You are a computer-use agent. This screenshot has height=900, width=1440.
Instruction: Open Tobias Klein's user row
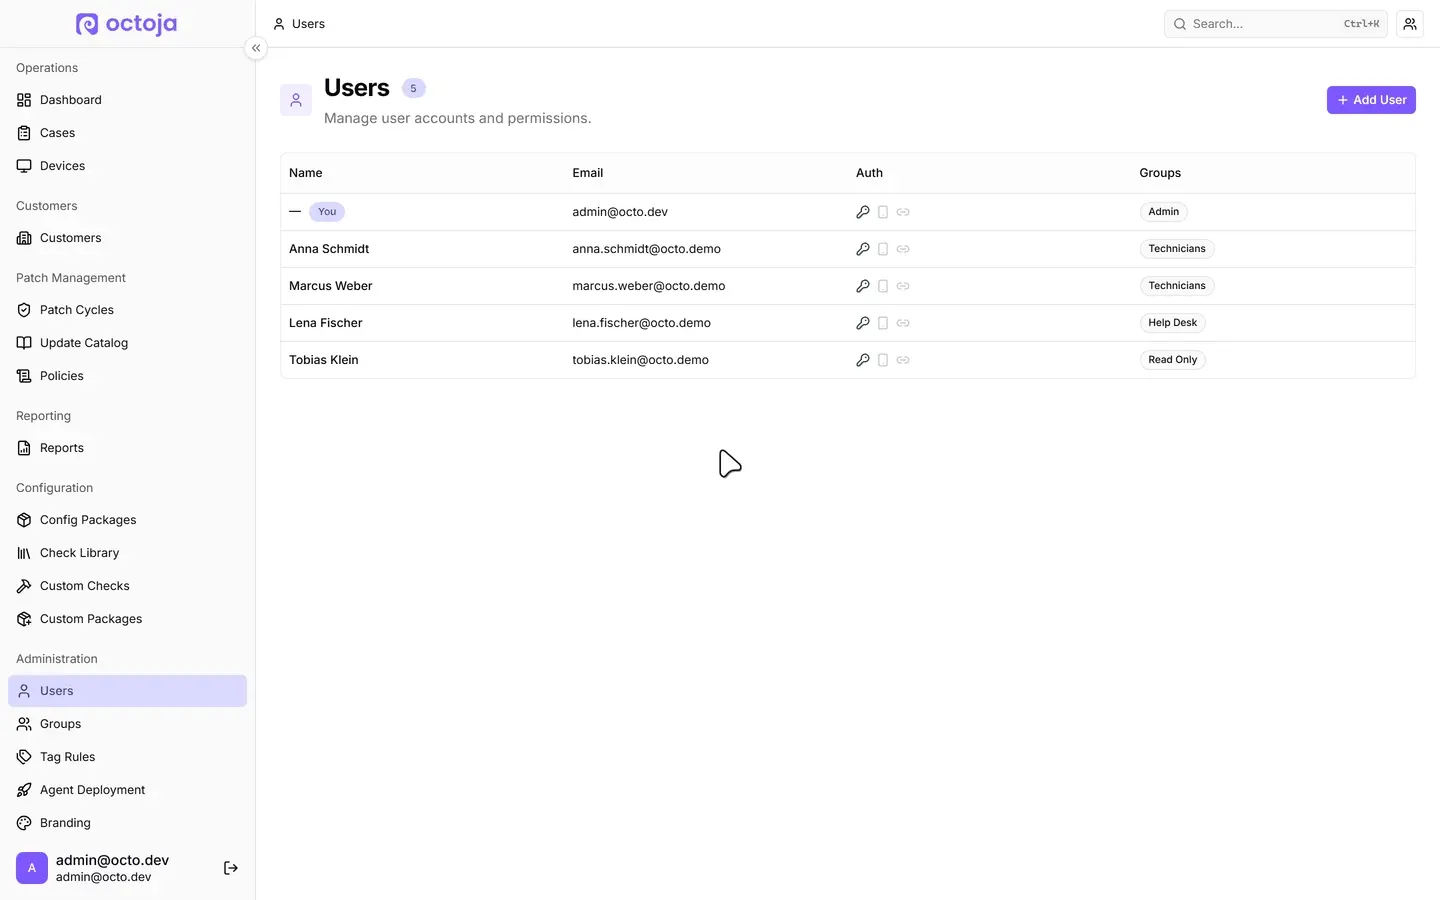point(848,360)
